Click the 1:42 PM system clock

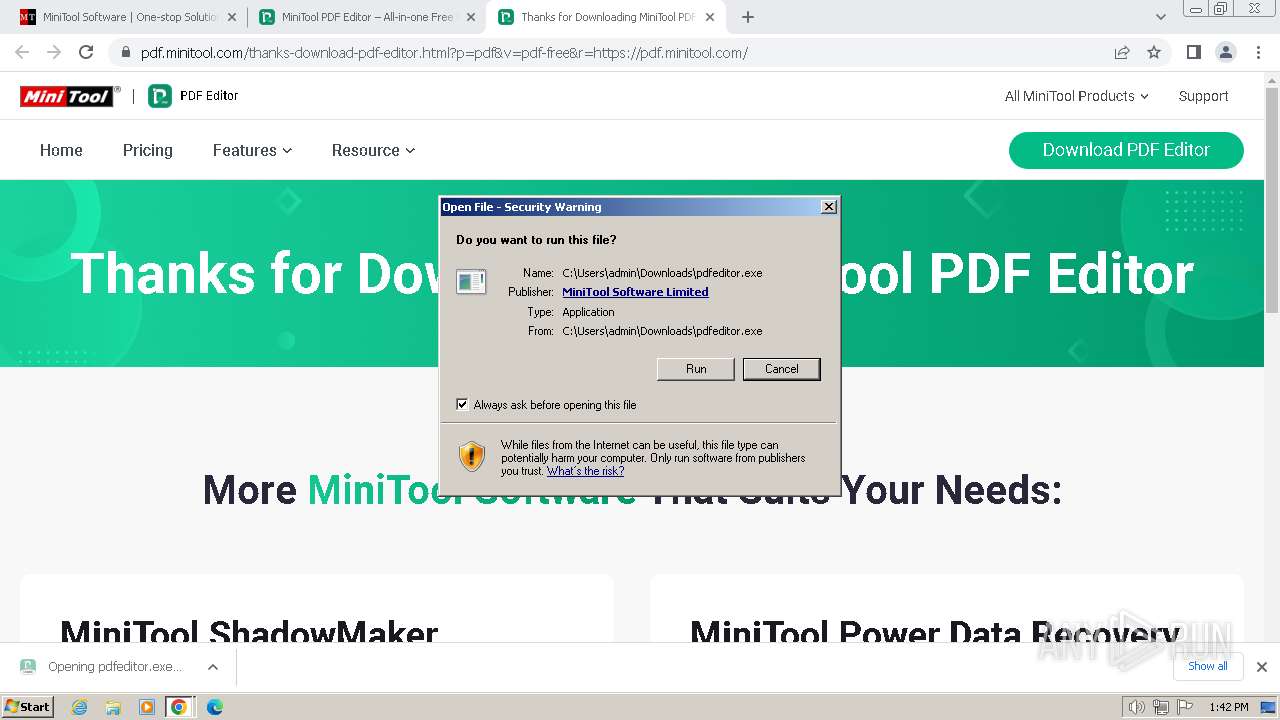coord(1228,707)
